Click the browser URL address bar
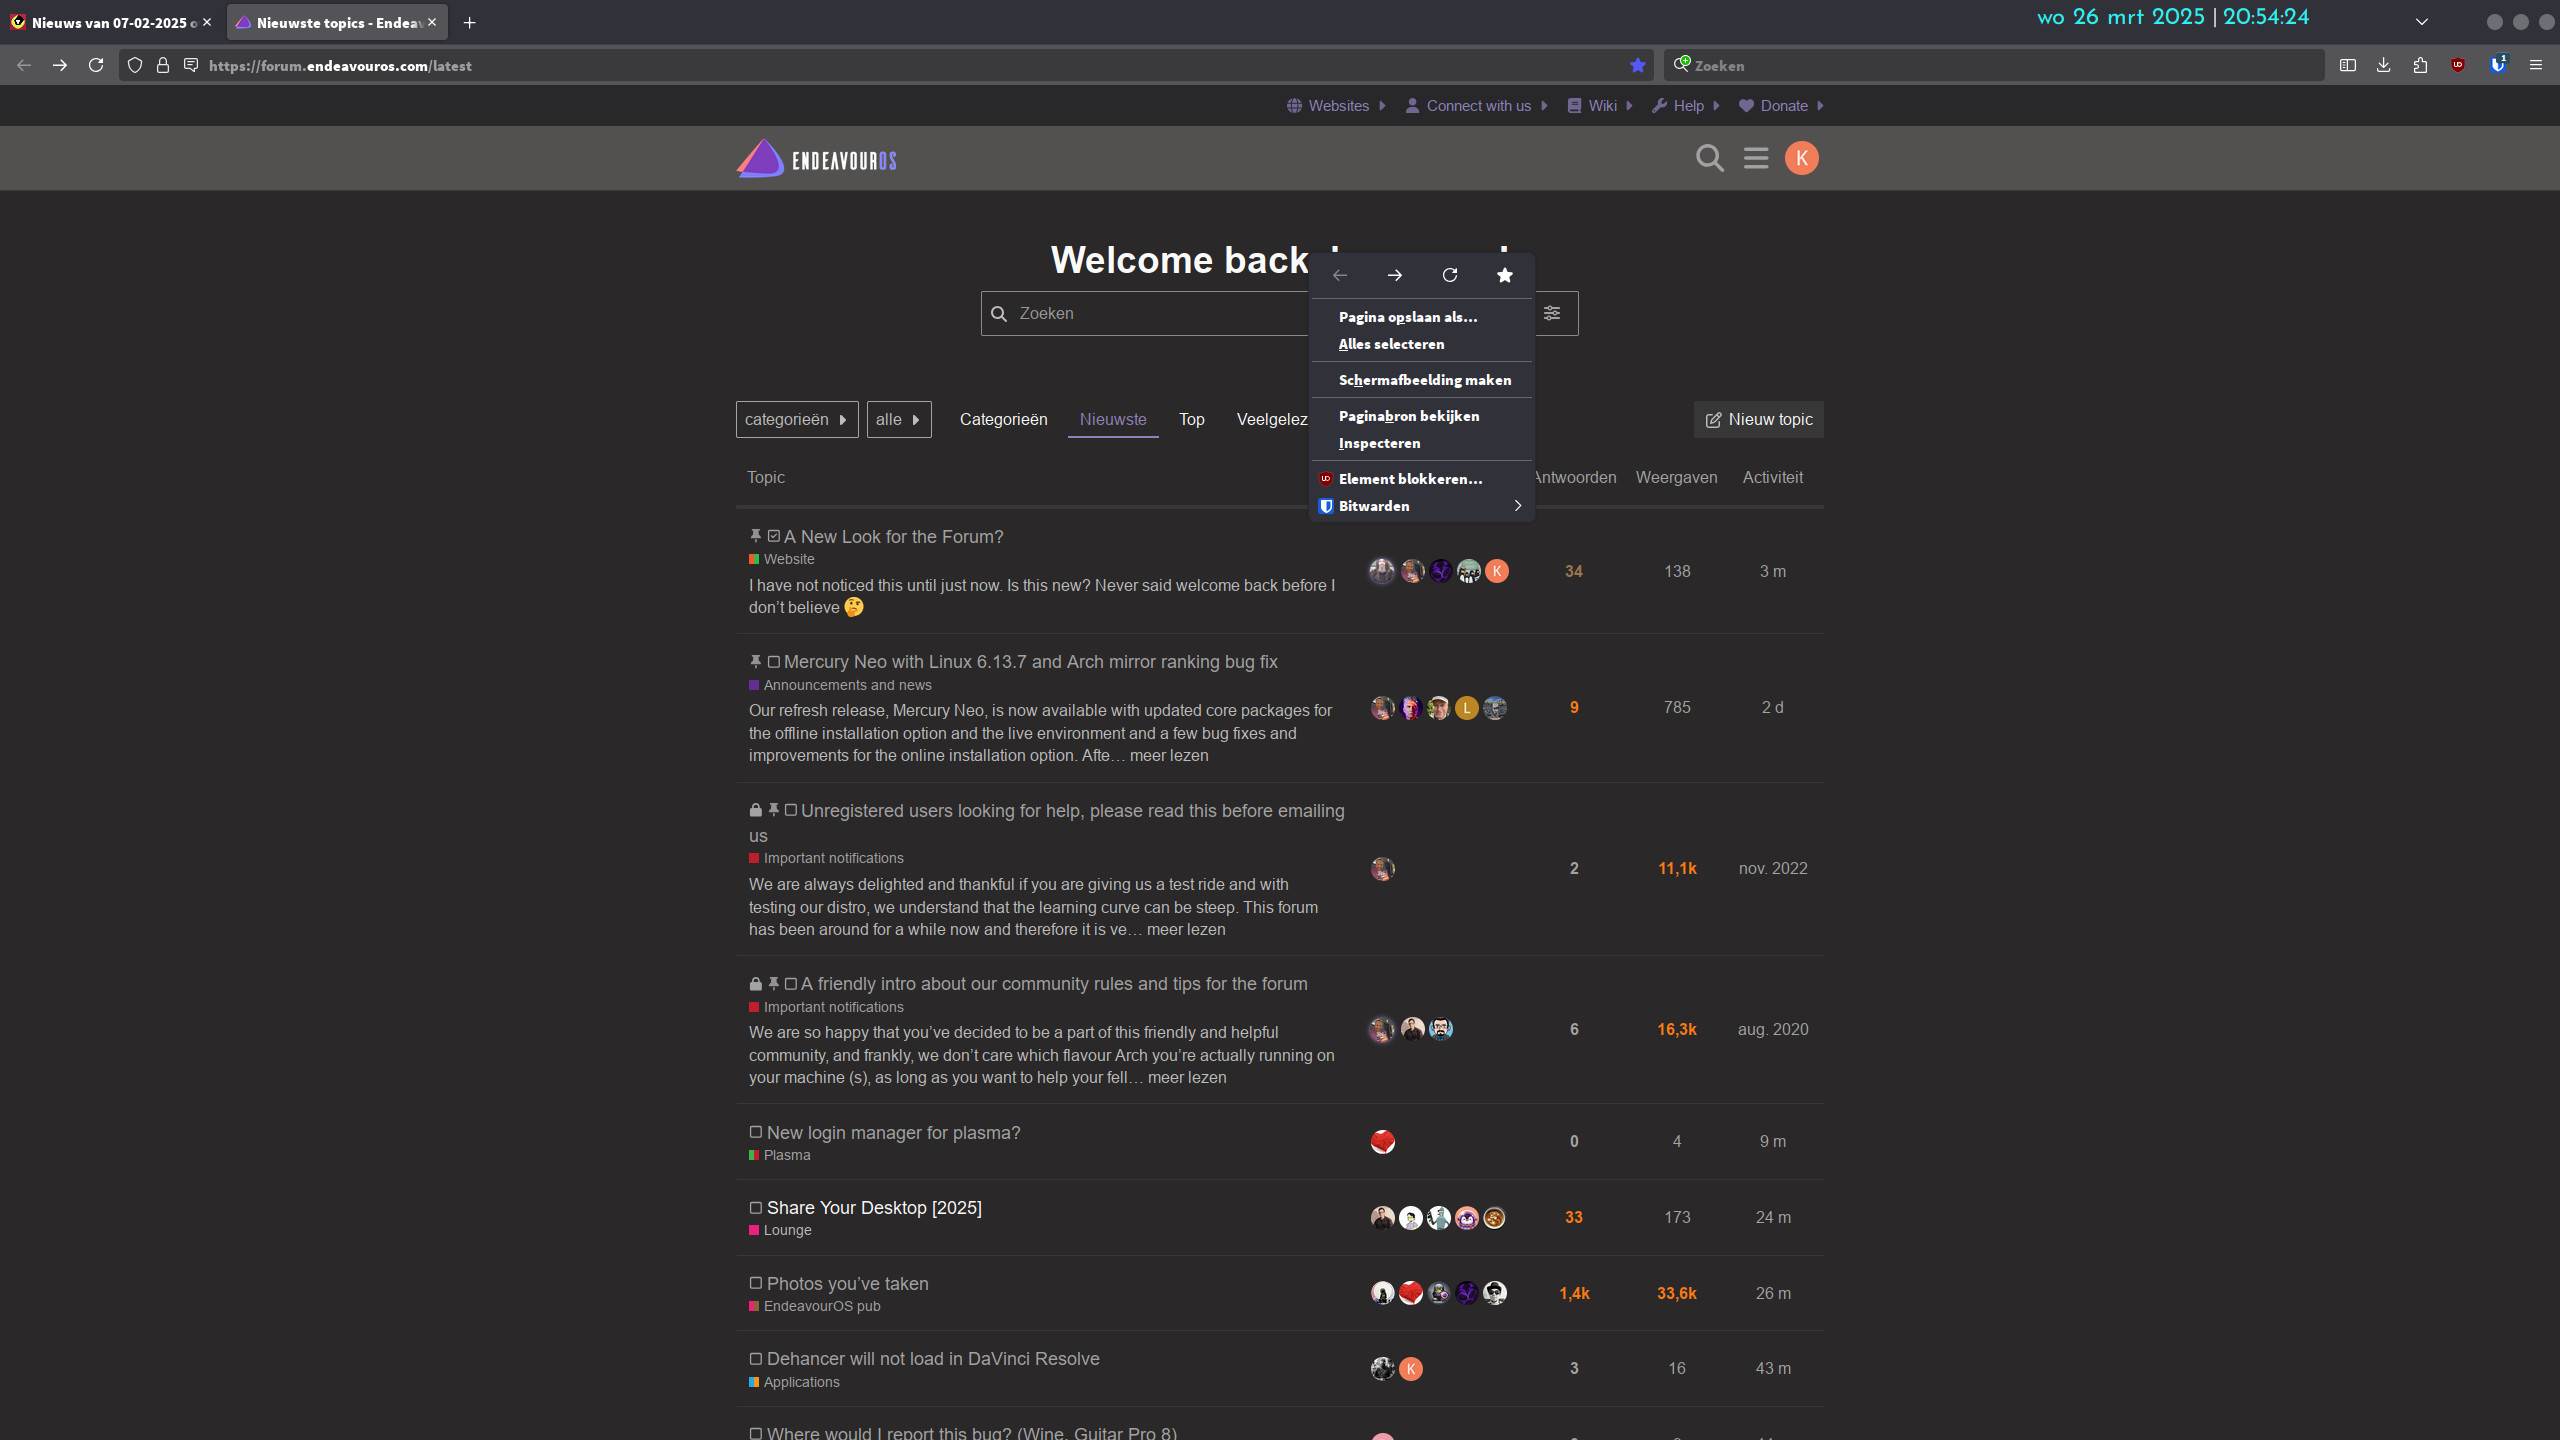This screenshot has width=2560, height=1440. pyautogui.click(x=884, y=65)
